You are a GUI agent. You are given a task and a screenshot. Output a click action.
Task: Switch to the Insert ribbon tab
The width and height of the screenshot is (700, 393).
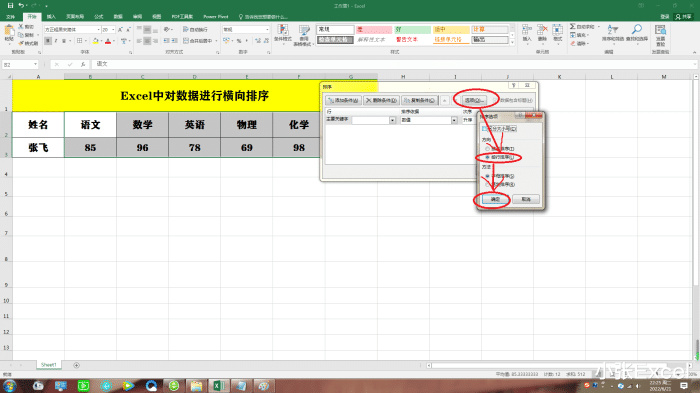(x=51, y=17)
